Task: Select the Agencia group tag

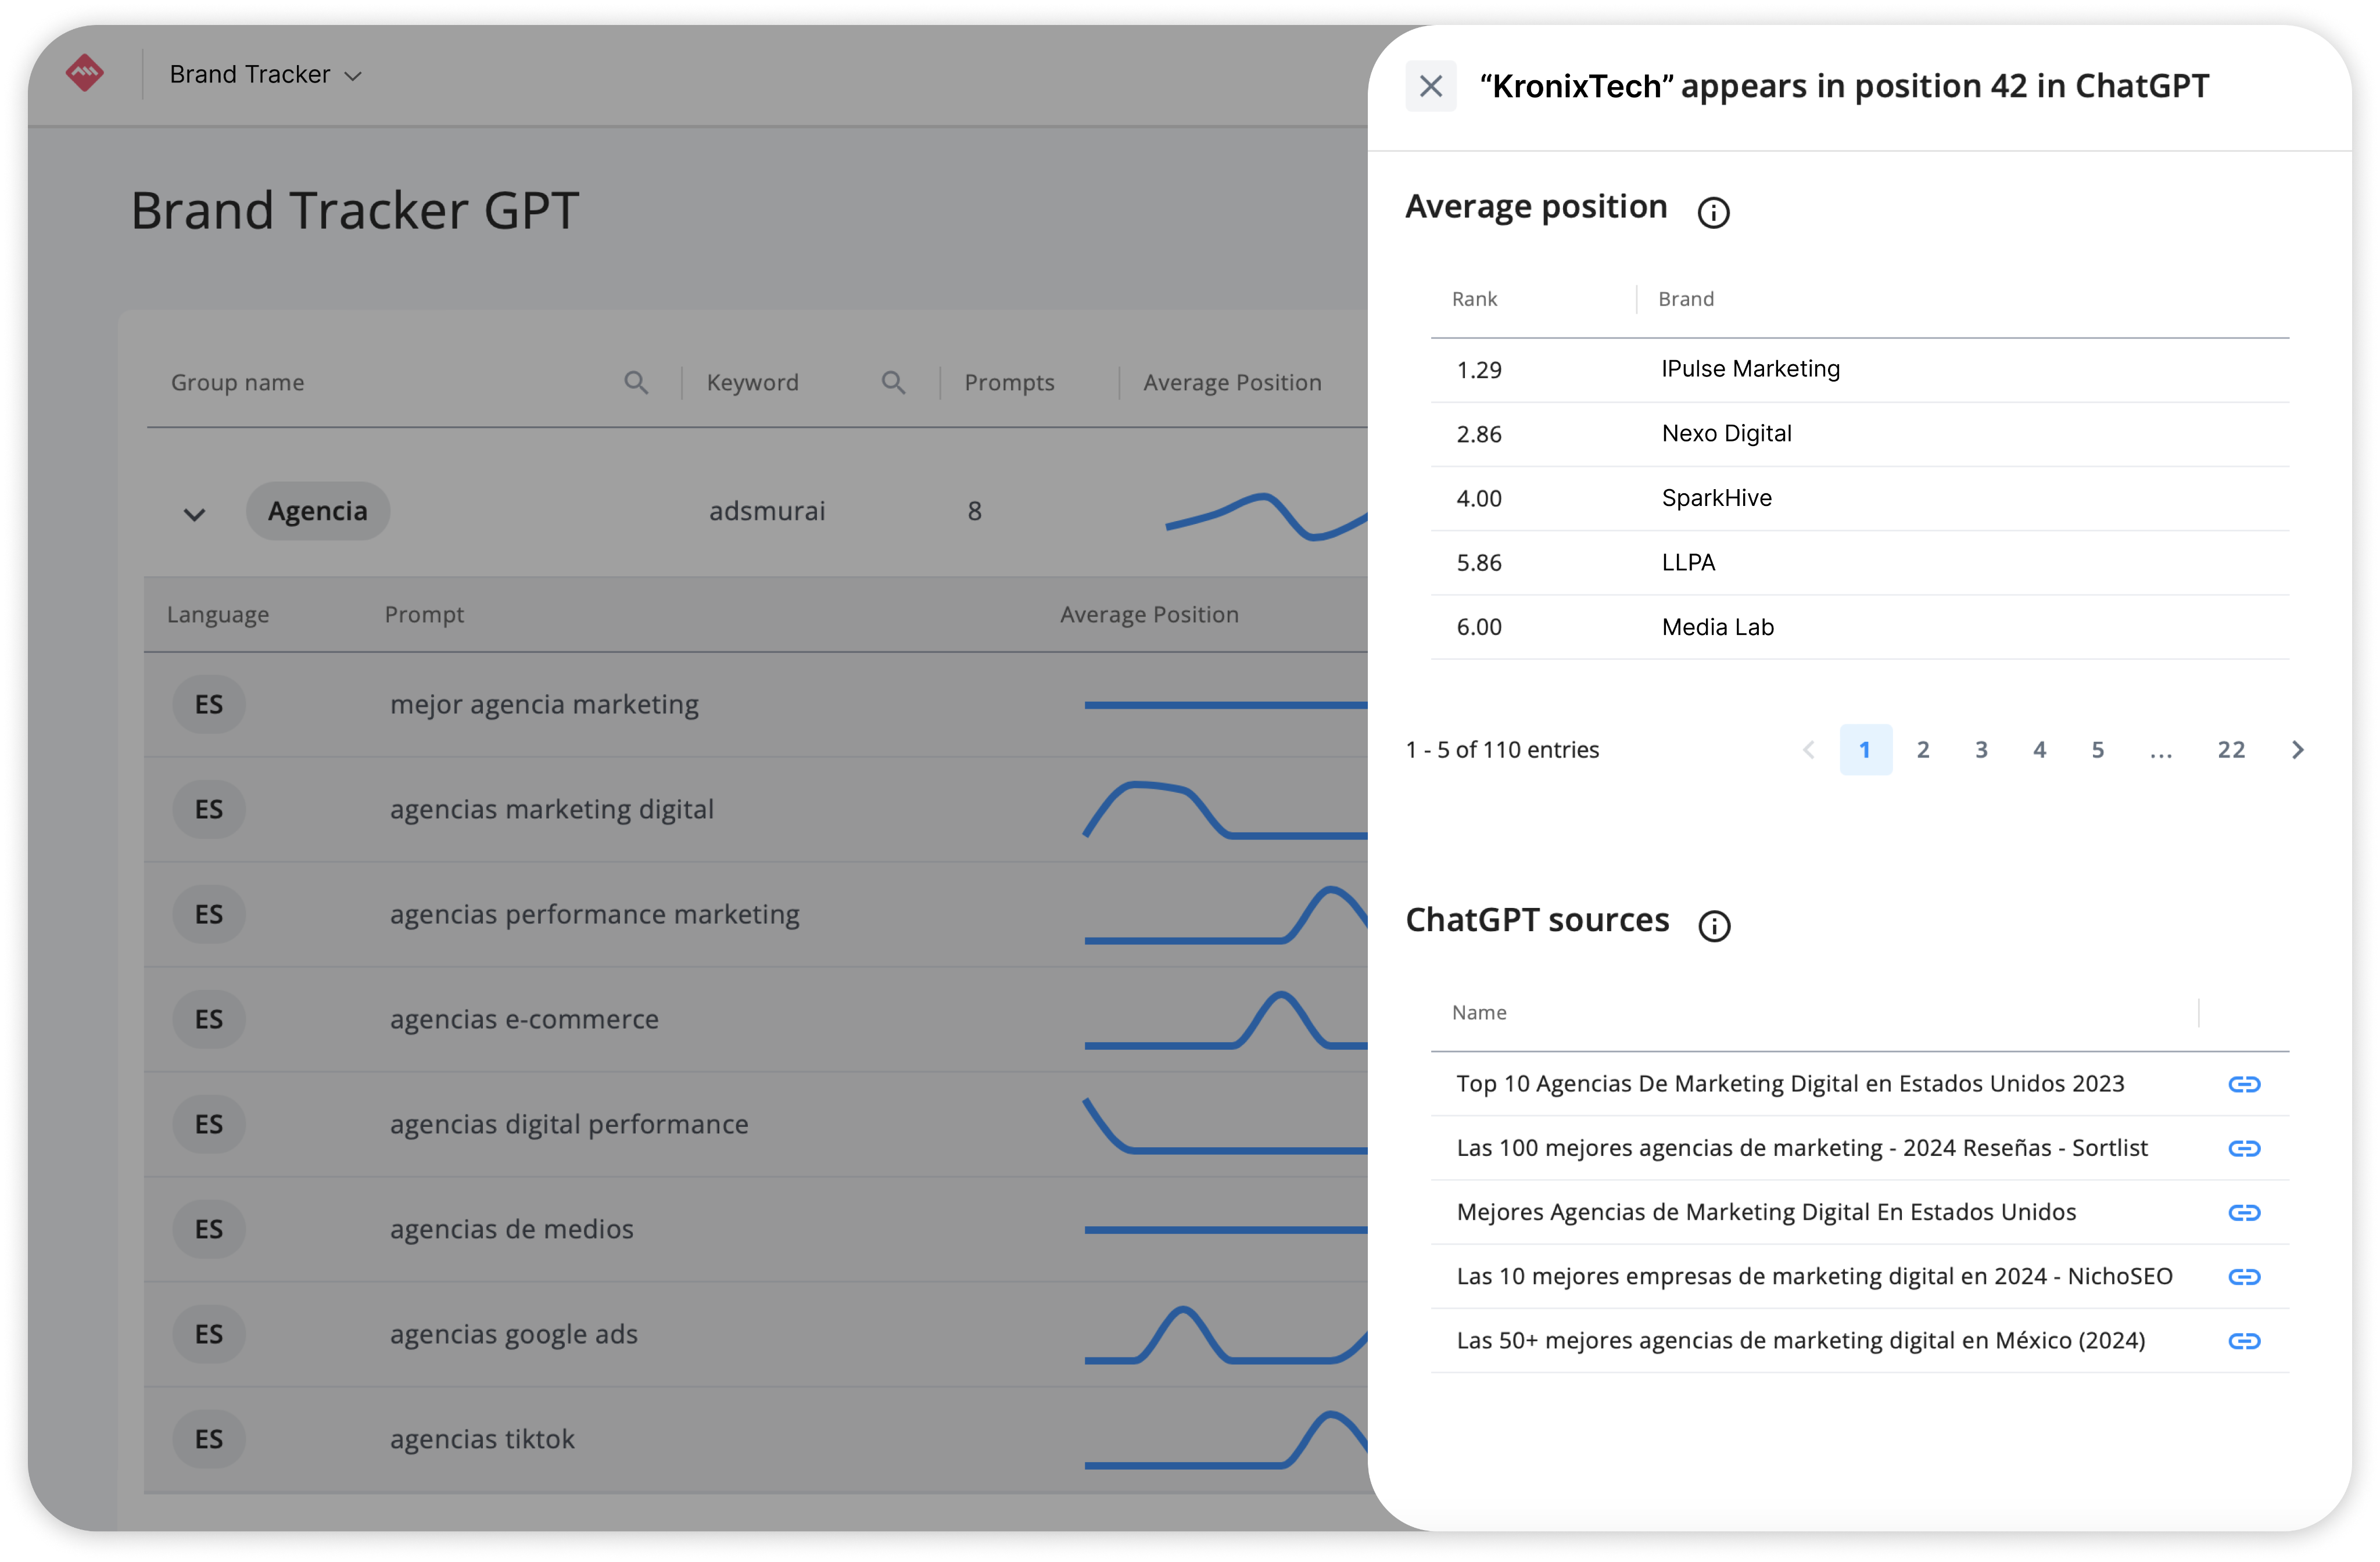Action: [318, 511]
